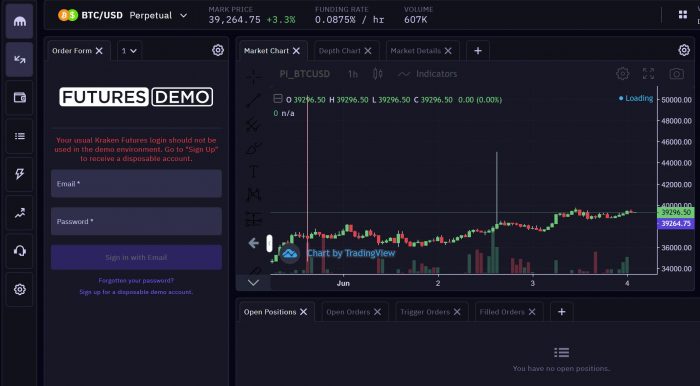
Task: Open the headset support icon
Action: 20,251
